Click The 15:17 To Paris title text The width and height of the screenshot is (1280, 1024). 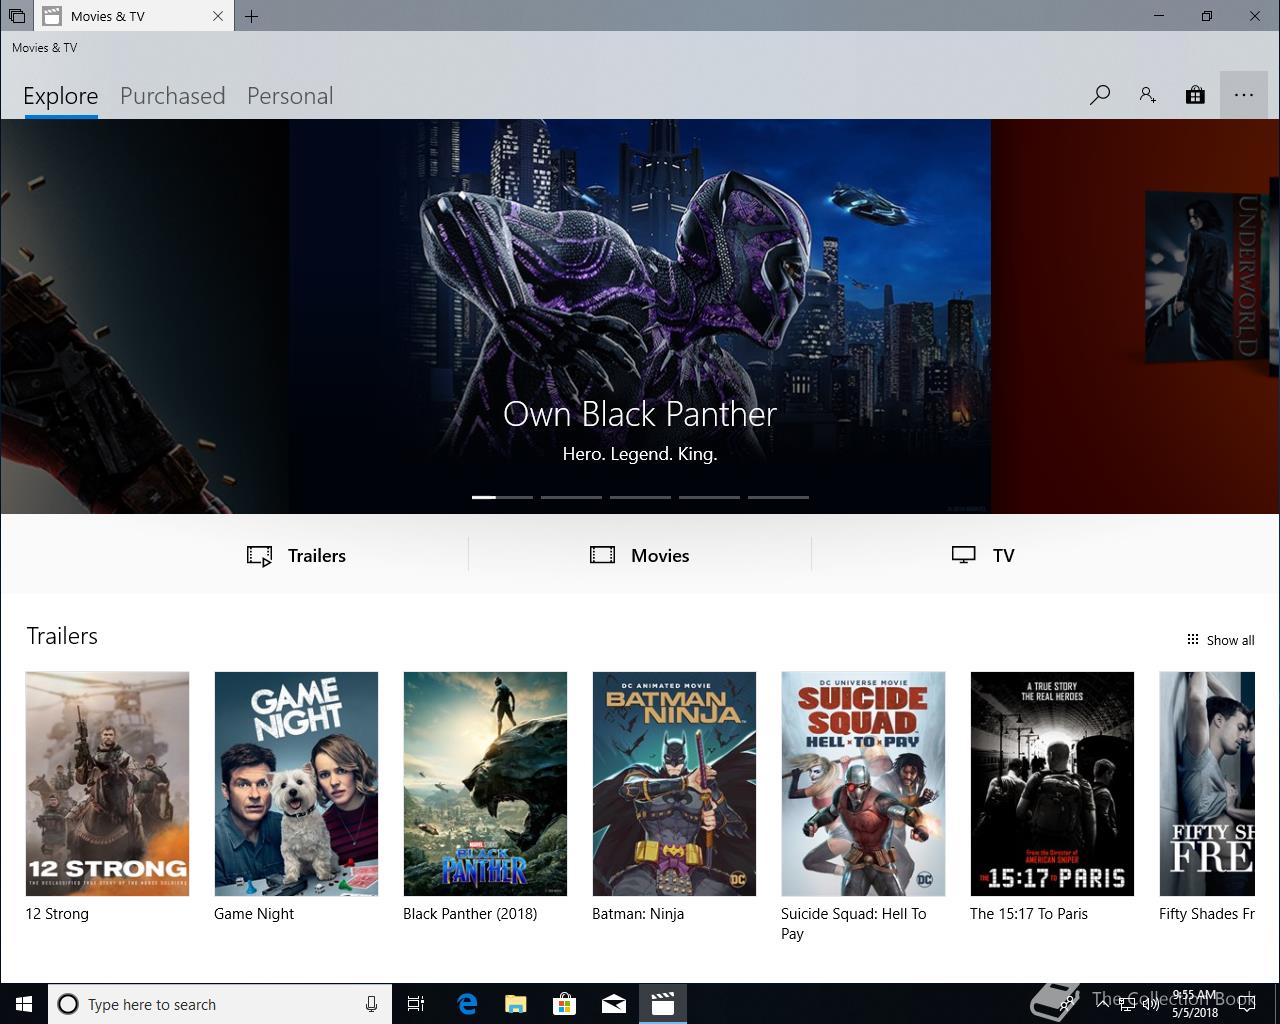pos(1029,914)
